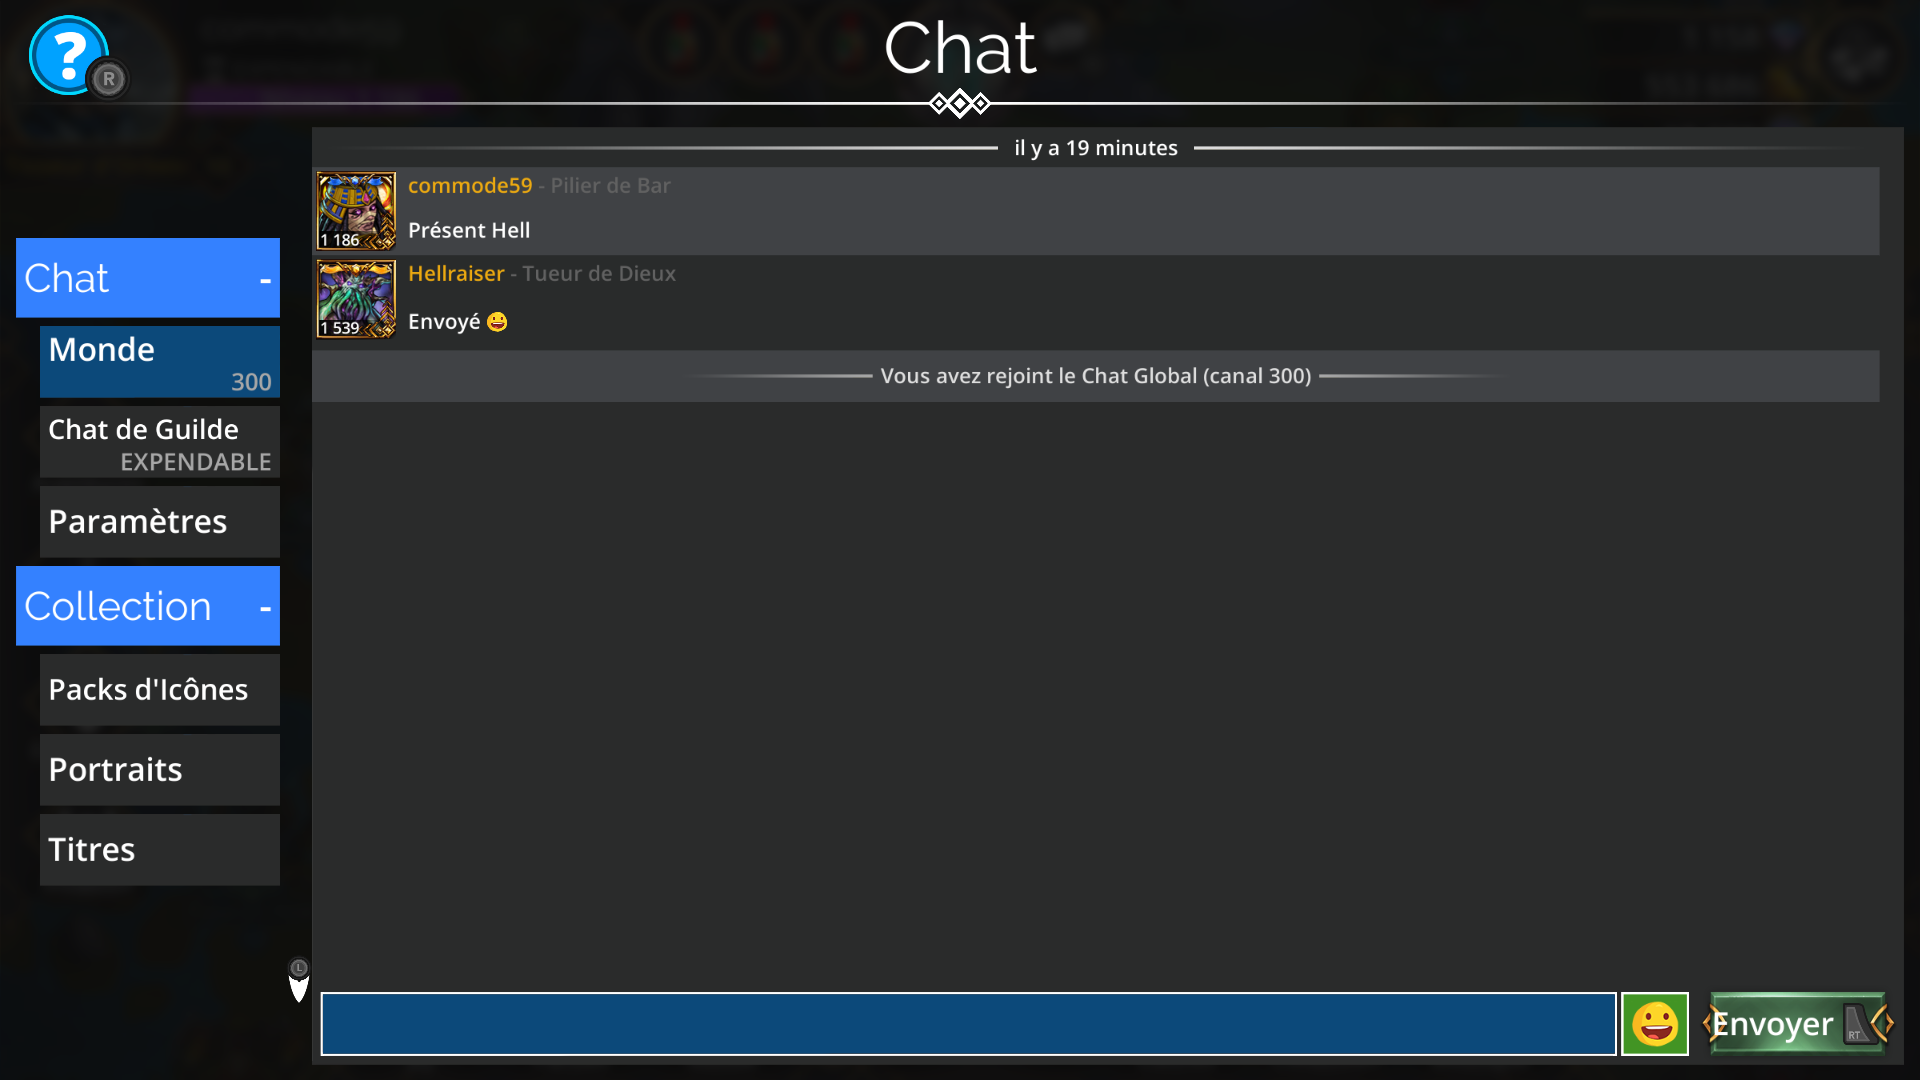Open the blue question mark help icon
This screenshot has width=1920, height=1080.
[68, 56]
